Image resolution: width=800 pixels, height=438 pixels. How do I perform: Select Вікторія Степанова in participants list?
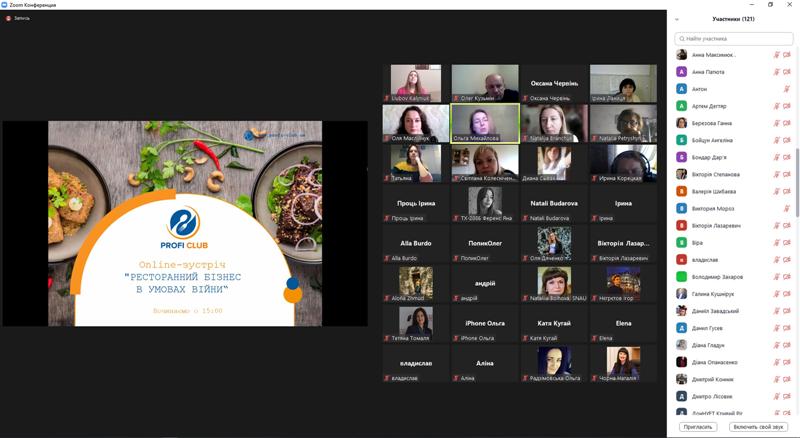point(716,174)
